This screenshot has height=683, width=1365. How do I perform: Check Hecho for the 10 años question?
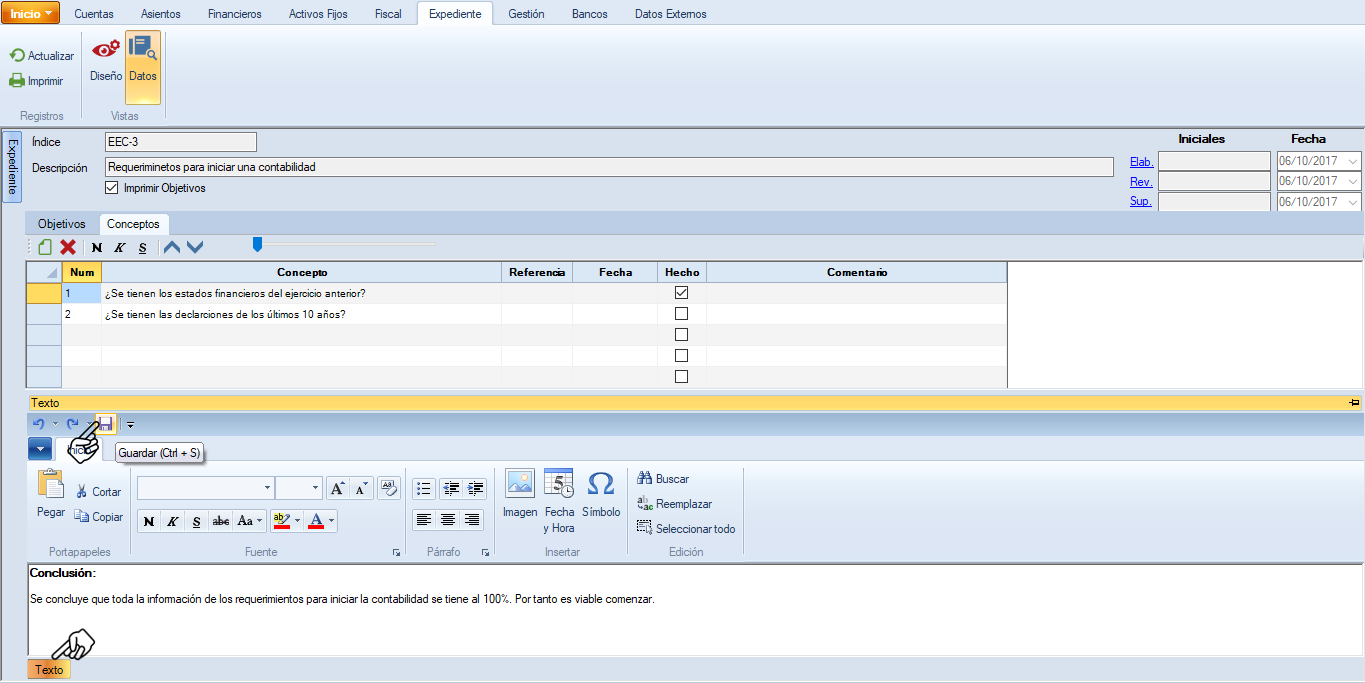coord(681,314)
